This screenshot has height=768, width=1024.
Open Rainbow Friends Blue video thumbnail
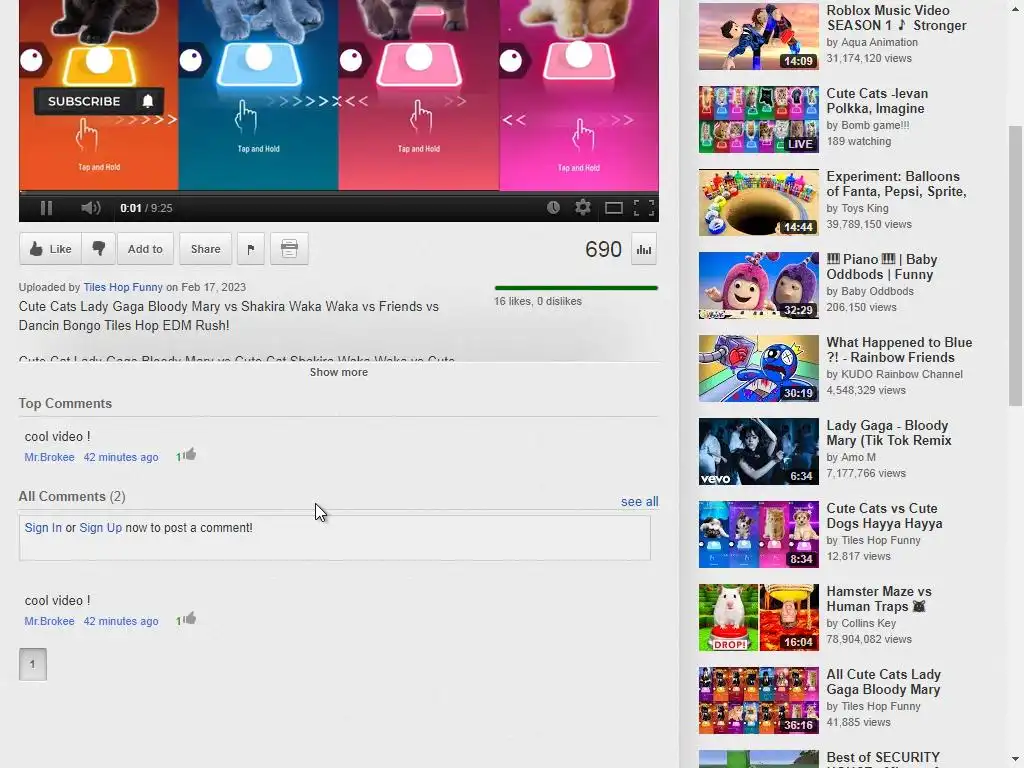[x=758, y=368]
